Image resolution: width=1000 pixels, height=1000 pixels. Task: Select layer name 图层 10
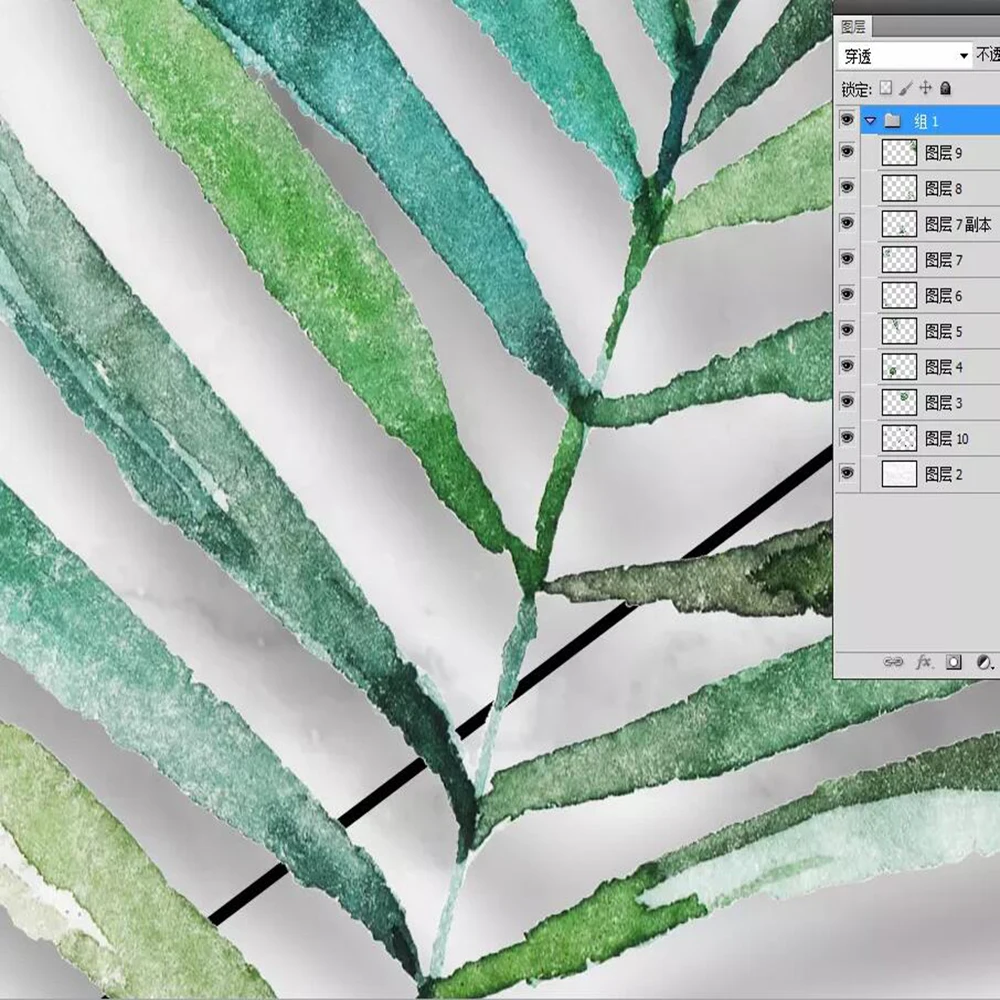pos(946,439)
